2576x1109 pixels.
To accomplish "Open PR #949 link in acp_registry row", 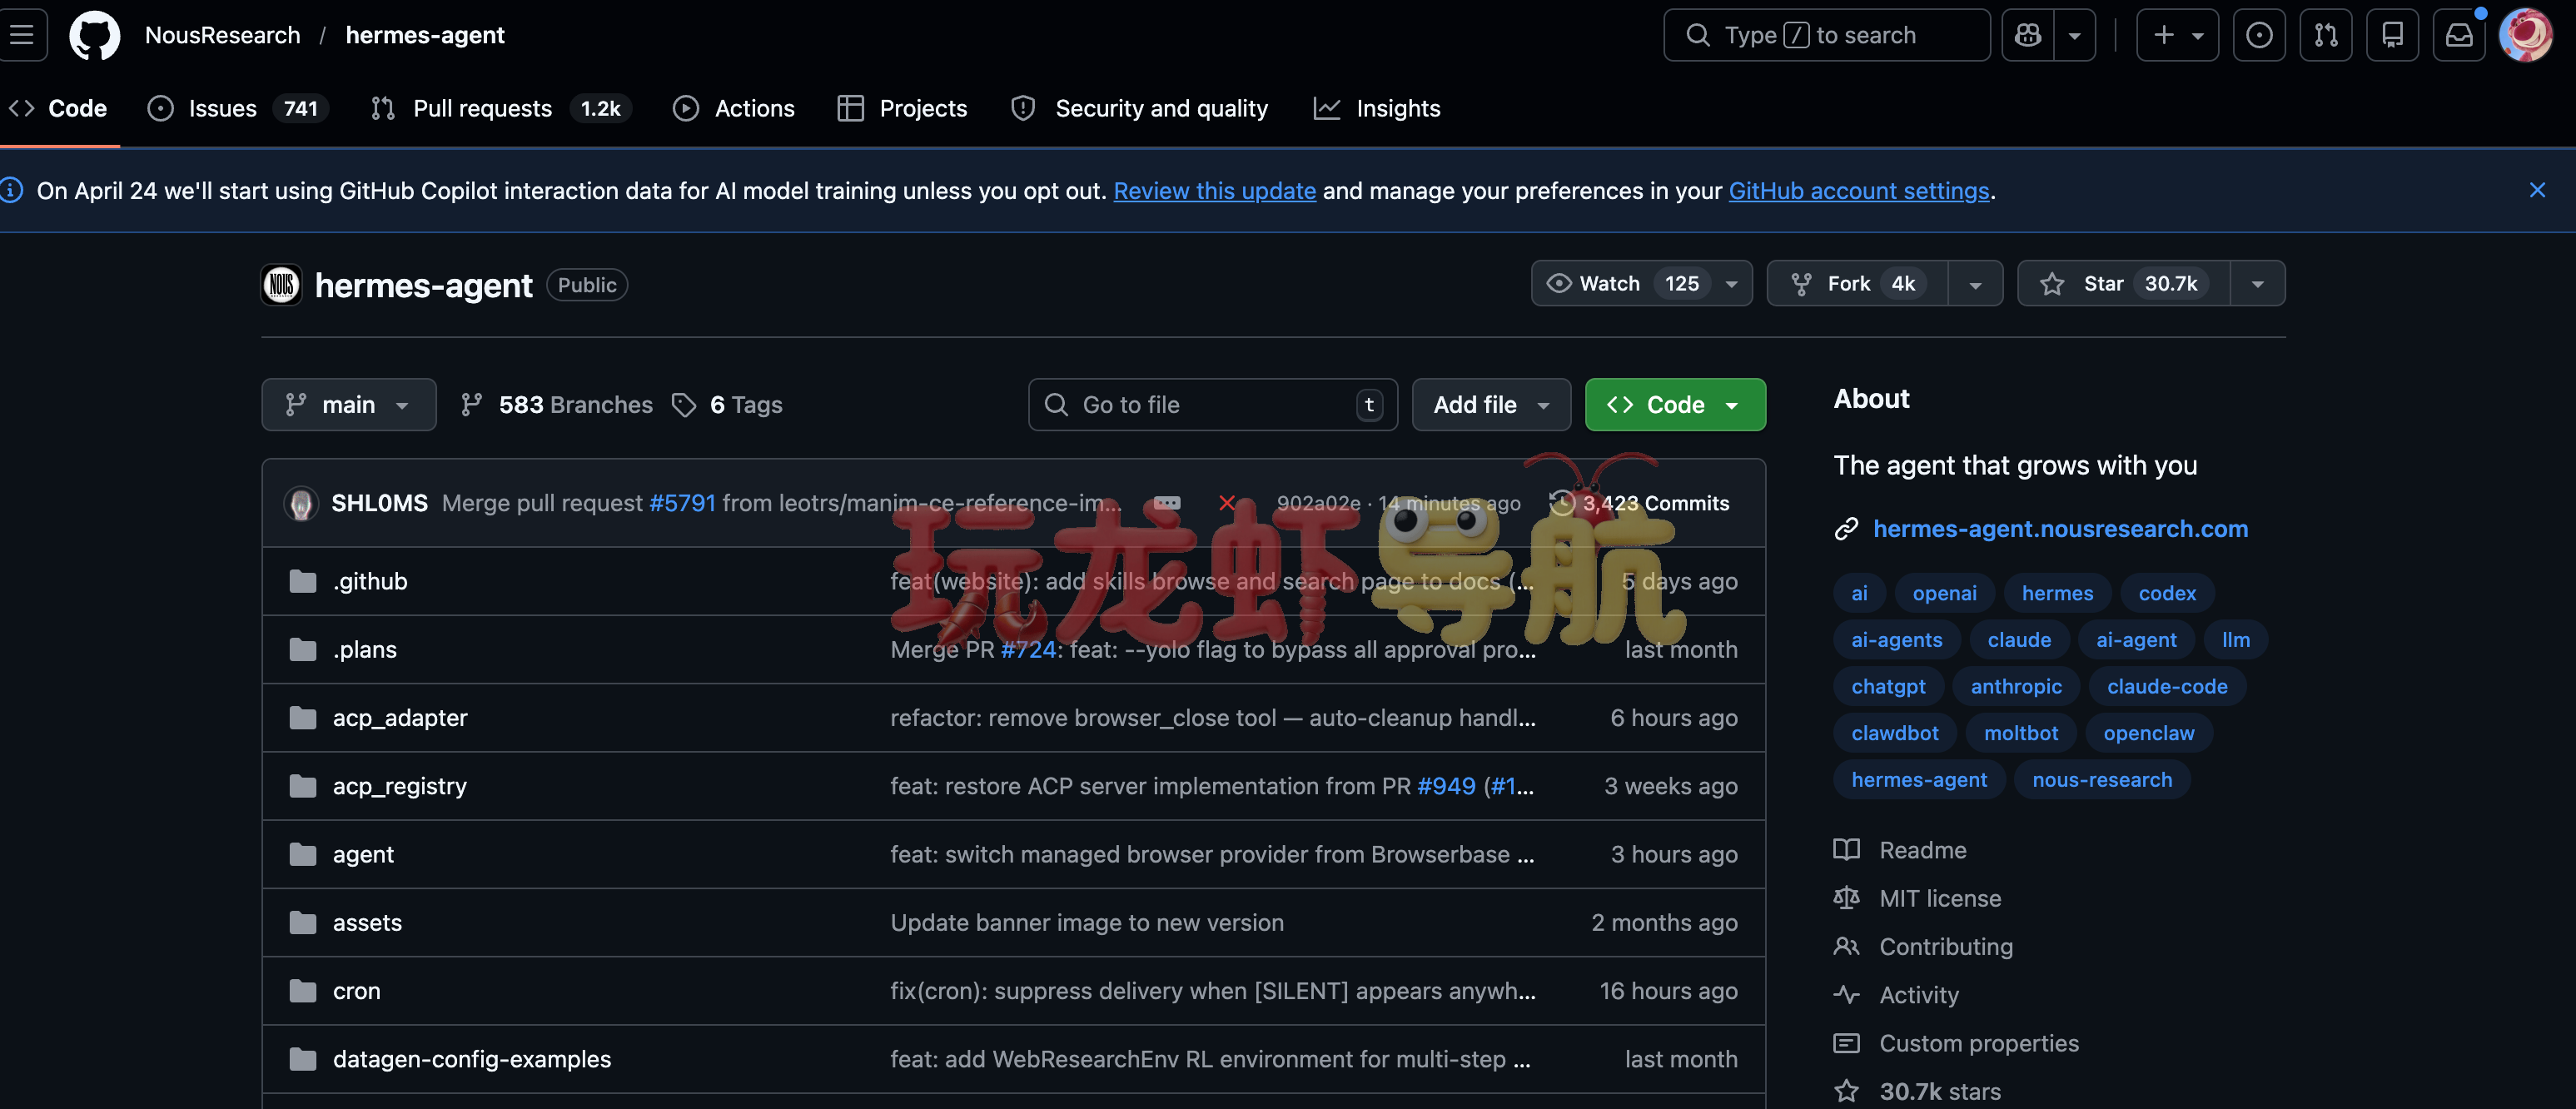I will point(1446,786).
